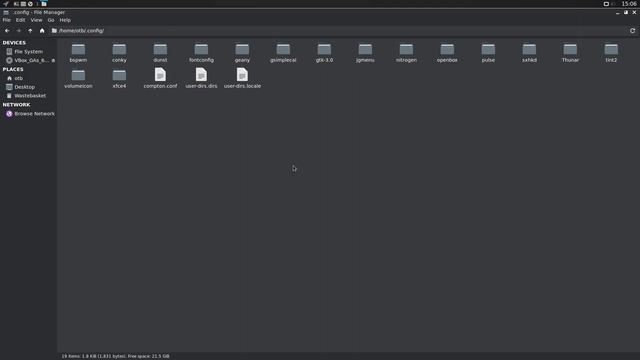Screen dimensions: 640x360
Task: Go forward with the forward arrow
Action: (18, 31)
